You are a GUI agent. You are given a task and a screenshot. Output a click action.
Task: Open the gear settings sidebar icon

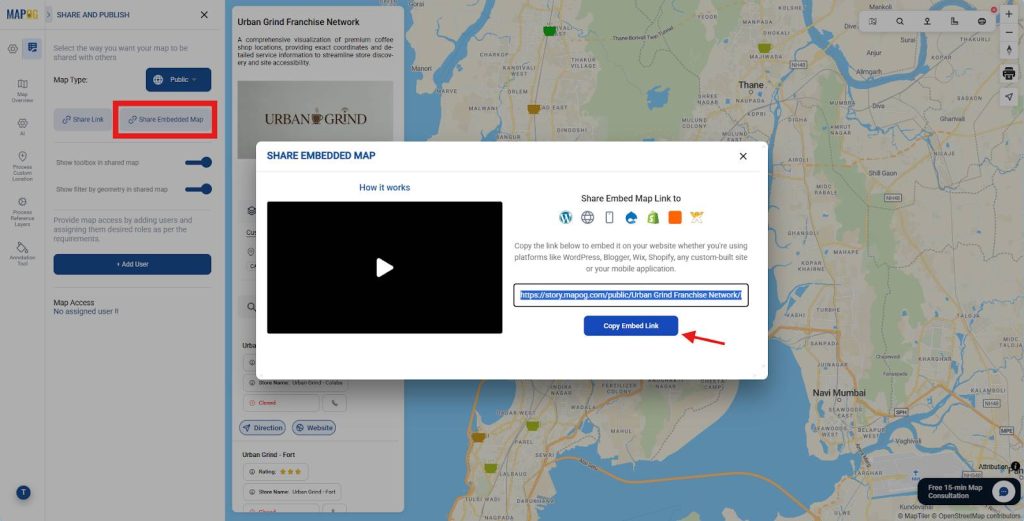(12, 49)
